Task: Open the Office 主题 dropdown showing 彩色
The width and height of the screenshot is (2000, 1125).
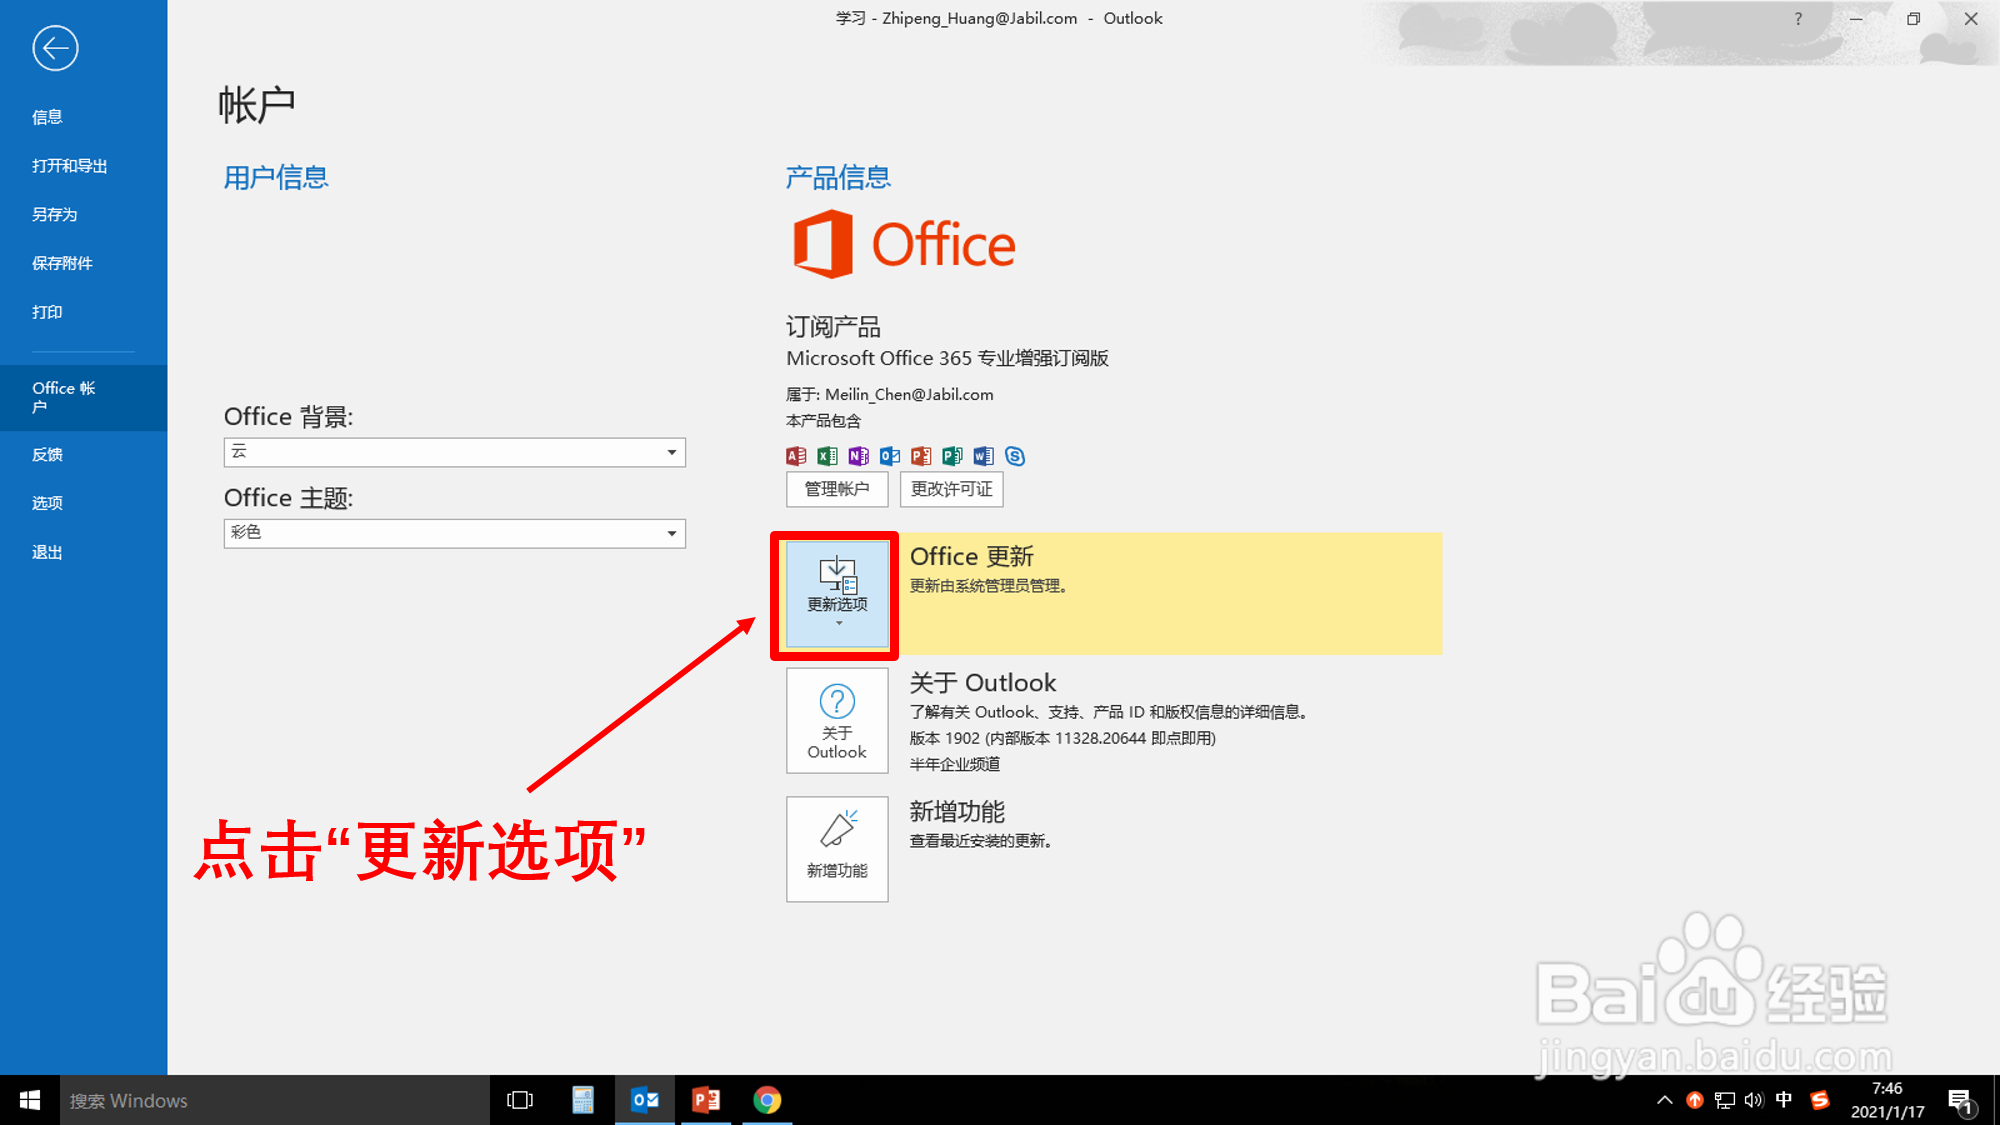Action: pyautogui.click(x=672, y=533)
